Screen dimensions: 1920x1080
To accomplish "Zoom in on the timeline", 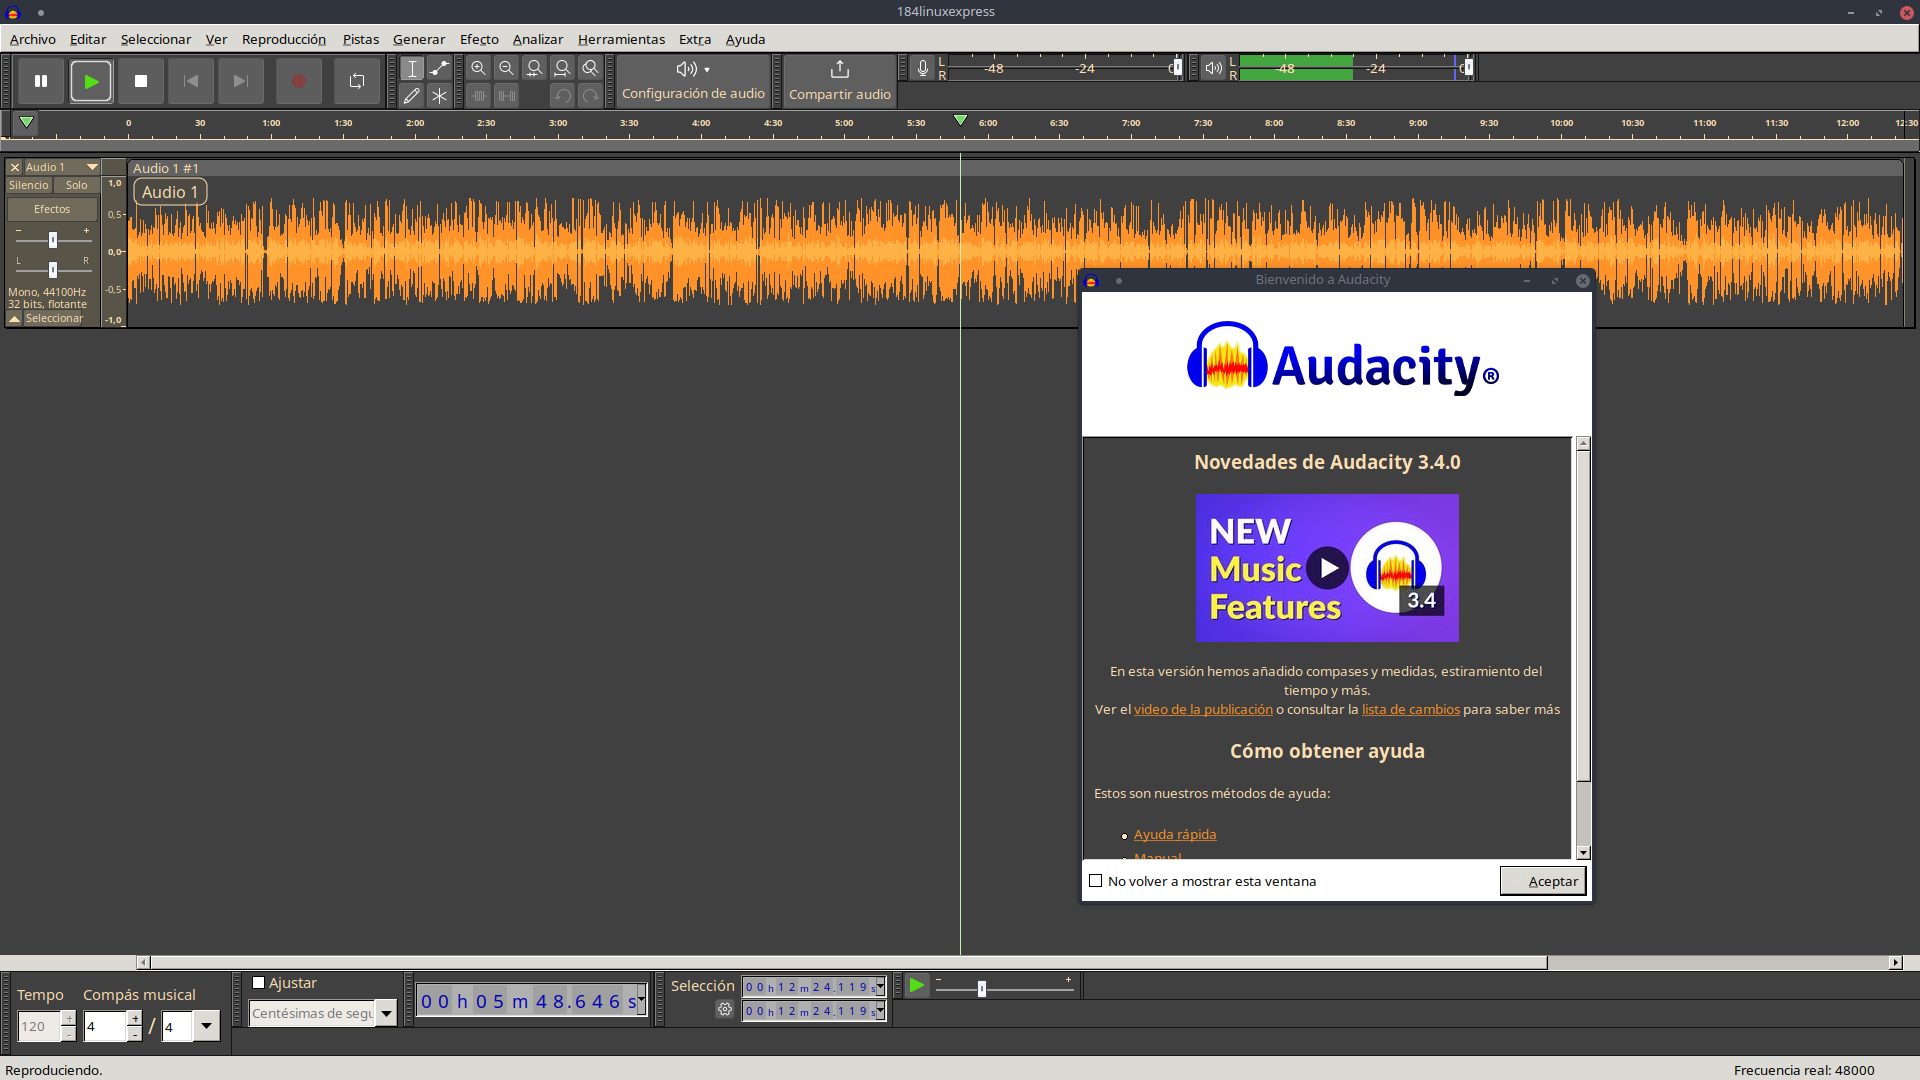I will tap(479, 68).
